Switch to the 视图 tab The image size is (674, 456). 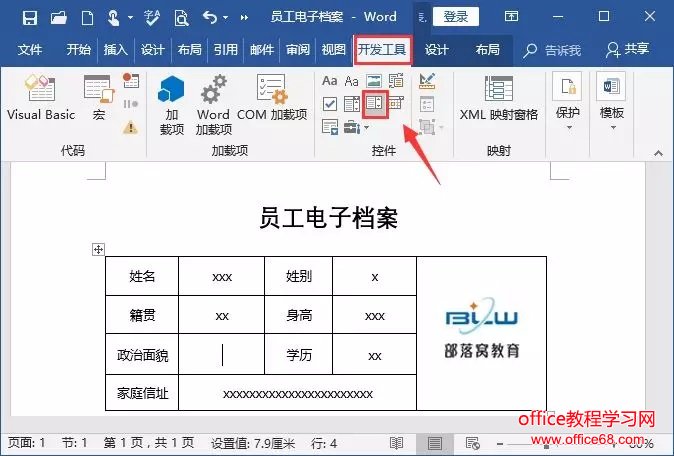(334, 50)
